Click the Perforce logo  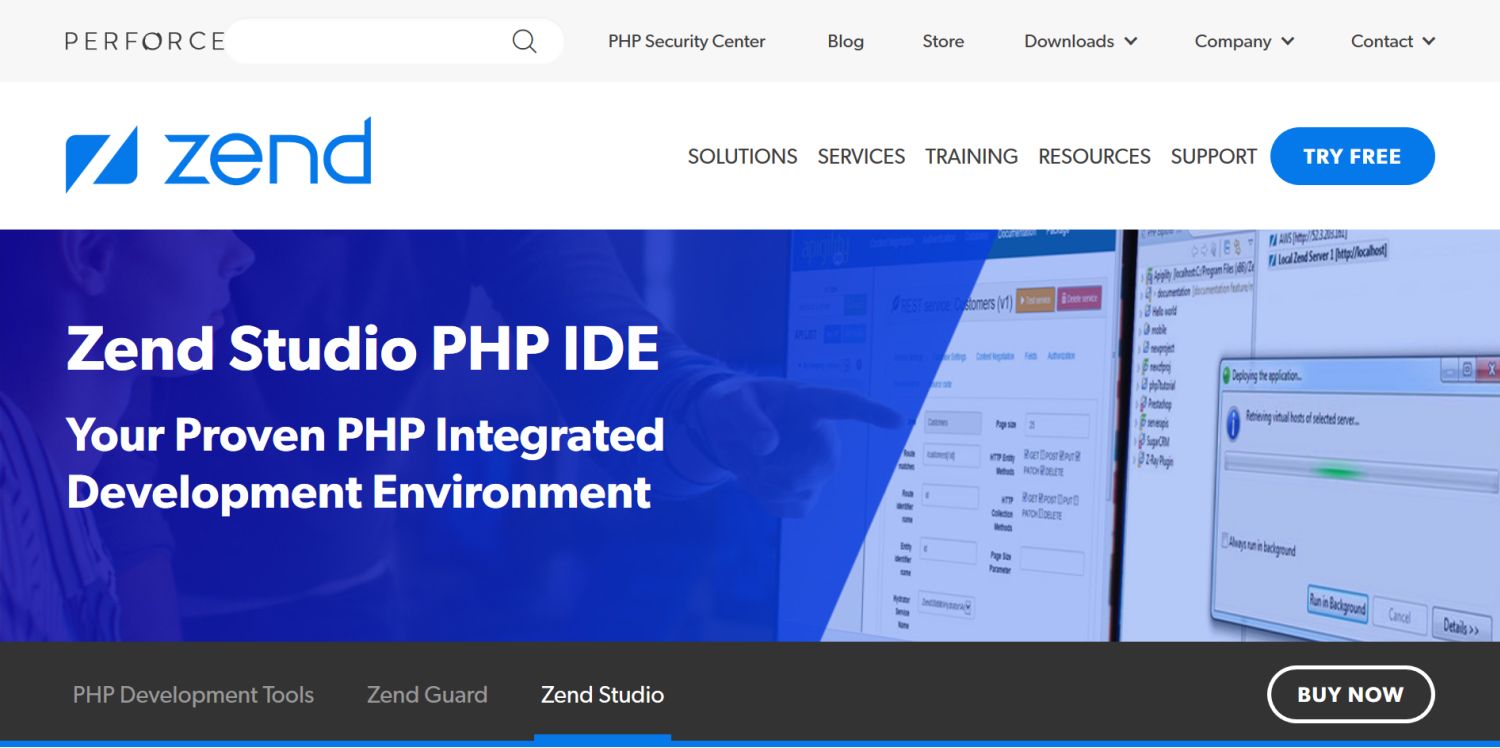pos(143,41)
